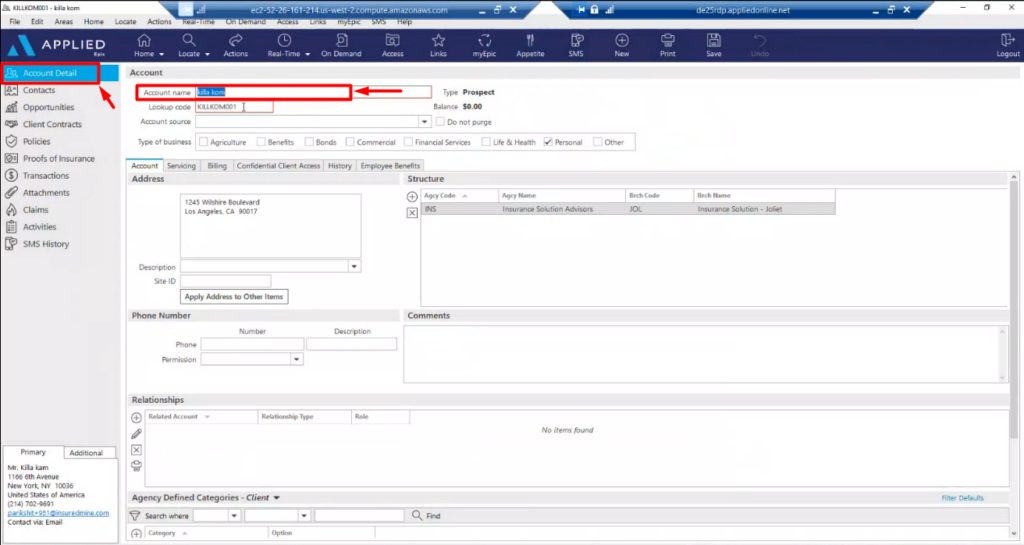1024x545 pixels.
Task: Open the Links star icon
Action: point(438,40)
